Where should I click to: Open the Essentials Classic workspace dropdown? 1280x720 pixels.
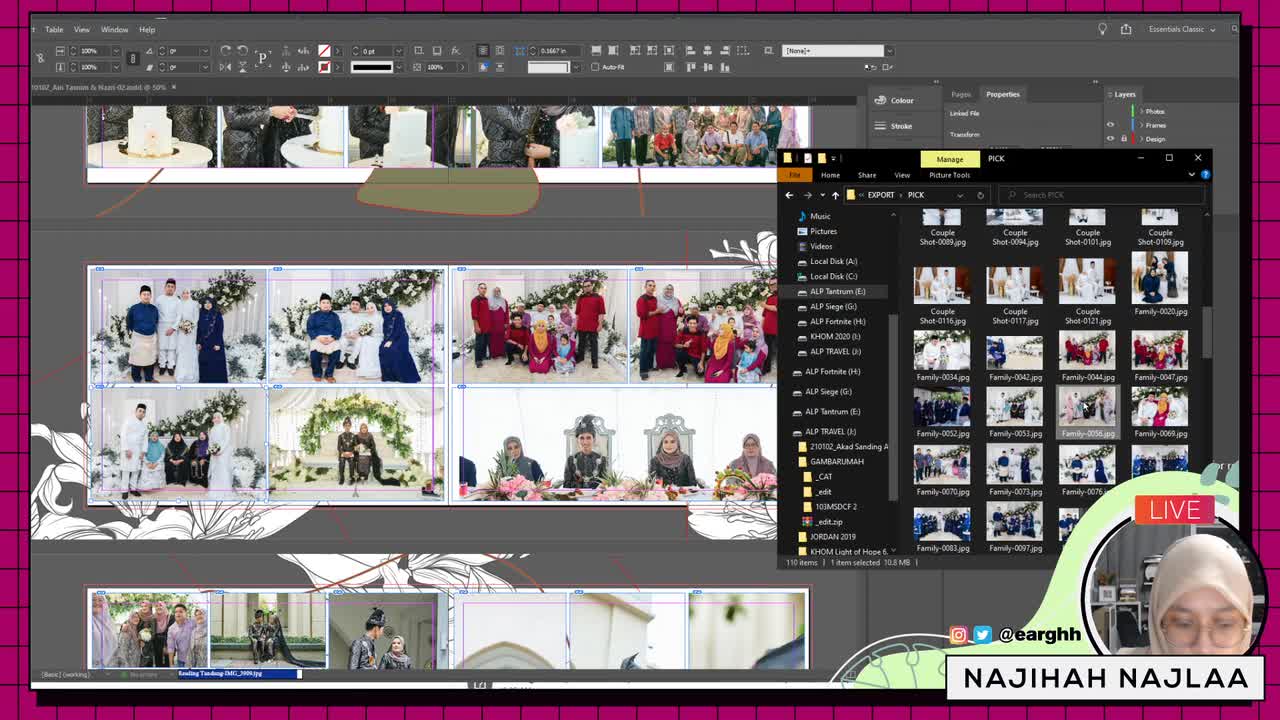pyautogui.click(x=1182, y=29)
